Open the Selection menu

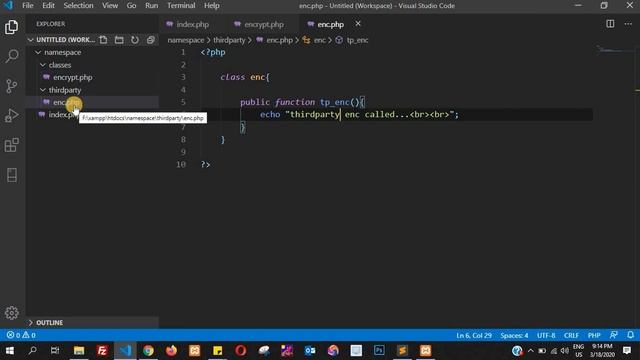coord(78,5)
